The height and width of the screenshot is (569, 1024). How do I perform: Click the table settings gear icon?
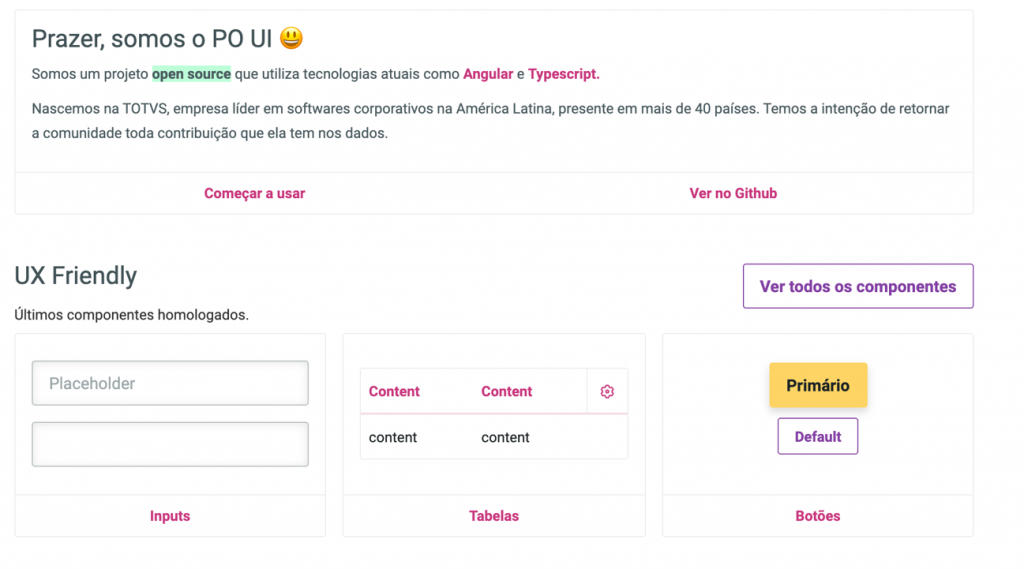pos(607,391)
